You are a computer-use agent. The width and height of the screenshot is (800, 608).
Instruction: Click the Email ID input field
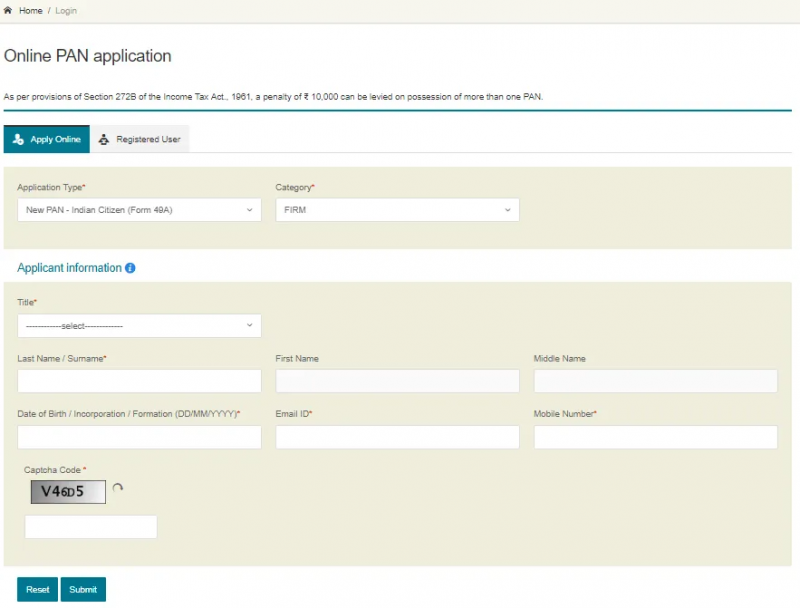397,437
